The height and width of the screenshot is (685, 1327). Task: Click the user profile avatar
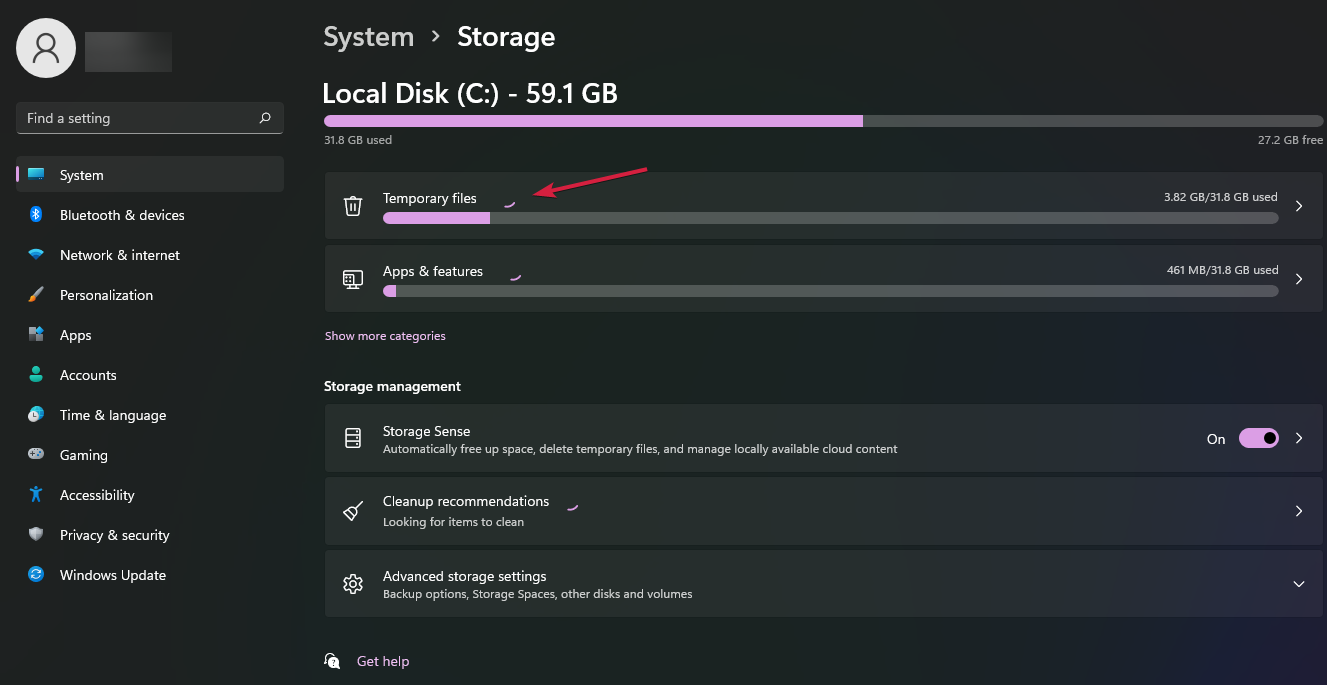(46, 48)
